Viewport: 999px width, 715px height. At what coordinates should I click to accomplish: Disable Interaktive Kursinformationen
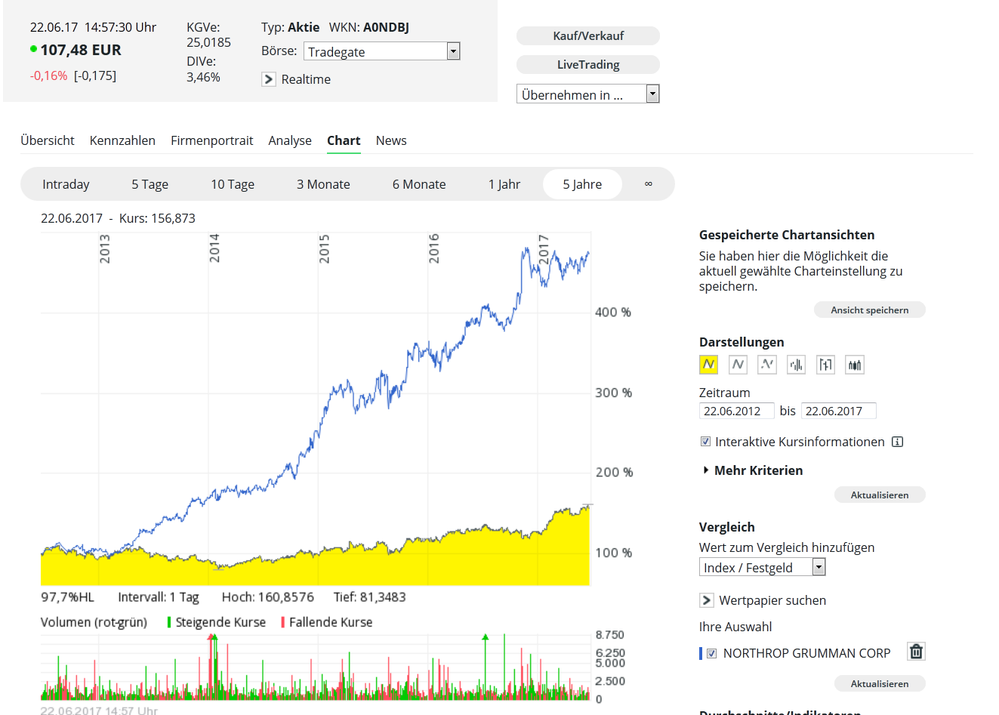click(x=704, y=441)
